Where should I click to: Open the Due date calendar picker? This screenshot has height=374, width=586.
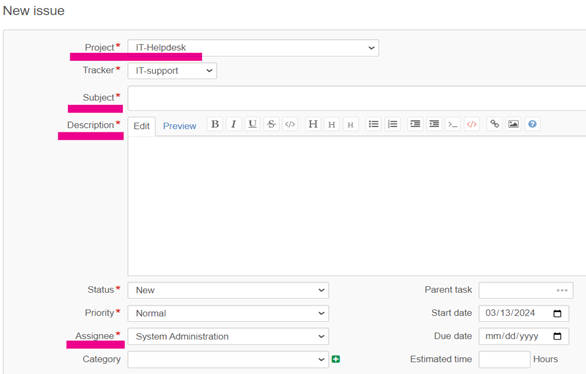(557, 336)
